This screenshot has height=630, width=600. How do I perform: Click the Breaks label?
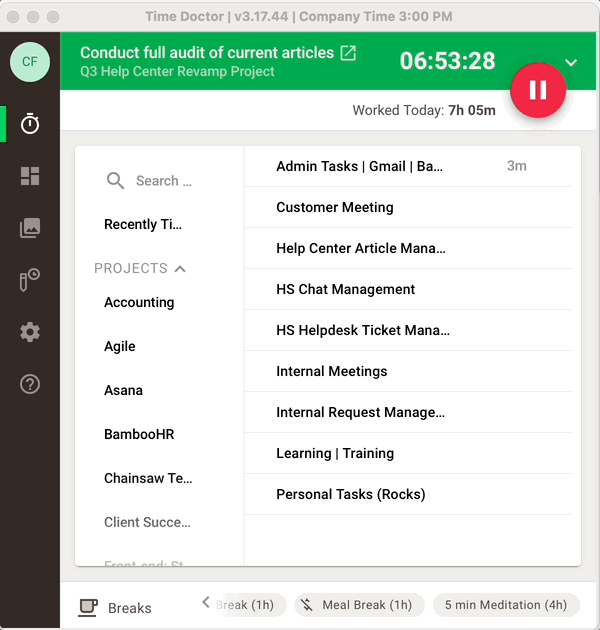point(130,608)
